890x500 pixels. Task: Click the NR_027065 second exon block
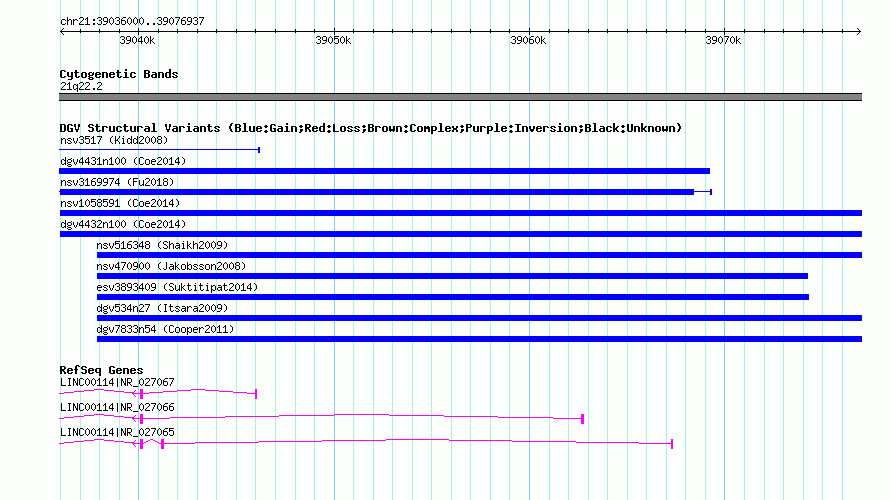tap(162, 444)
